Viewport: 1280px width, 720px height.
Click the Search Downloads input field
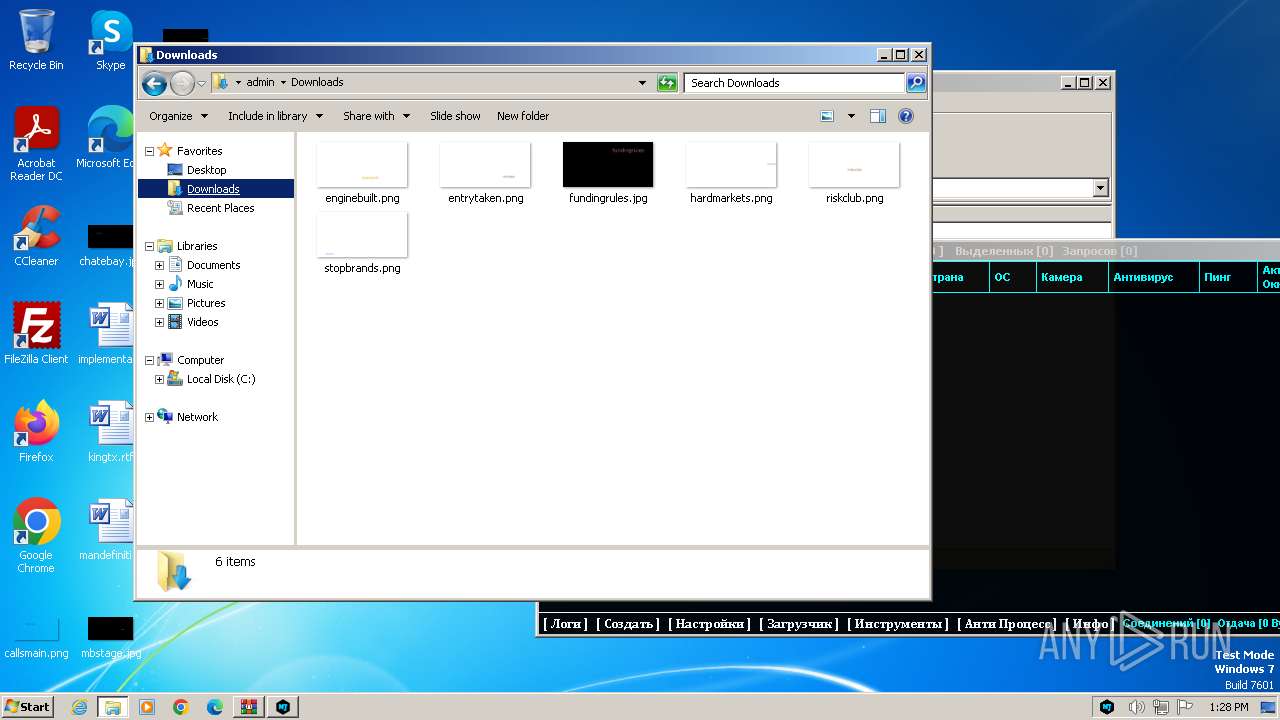[x=795, y=83]
